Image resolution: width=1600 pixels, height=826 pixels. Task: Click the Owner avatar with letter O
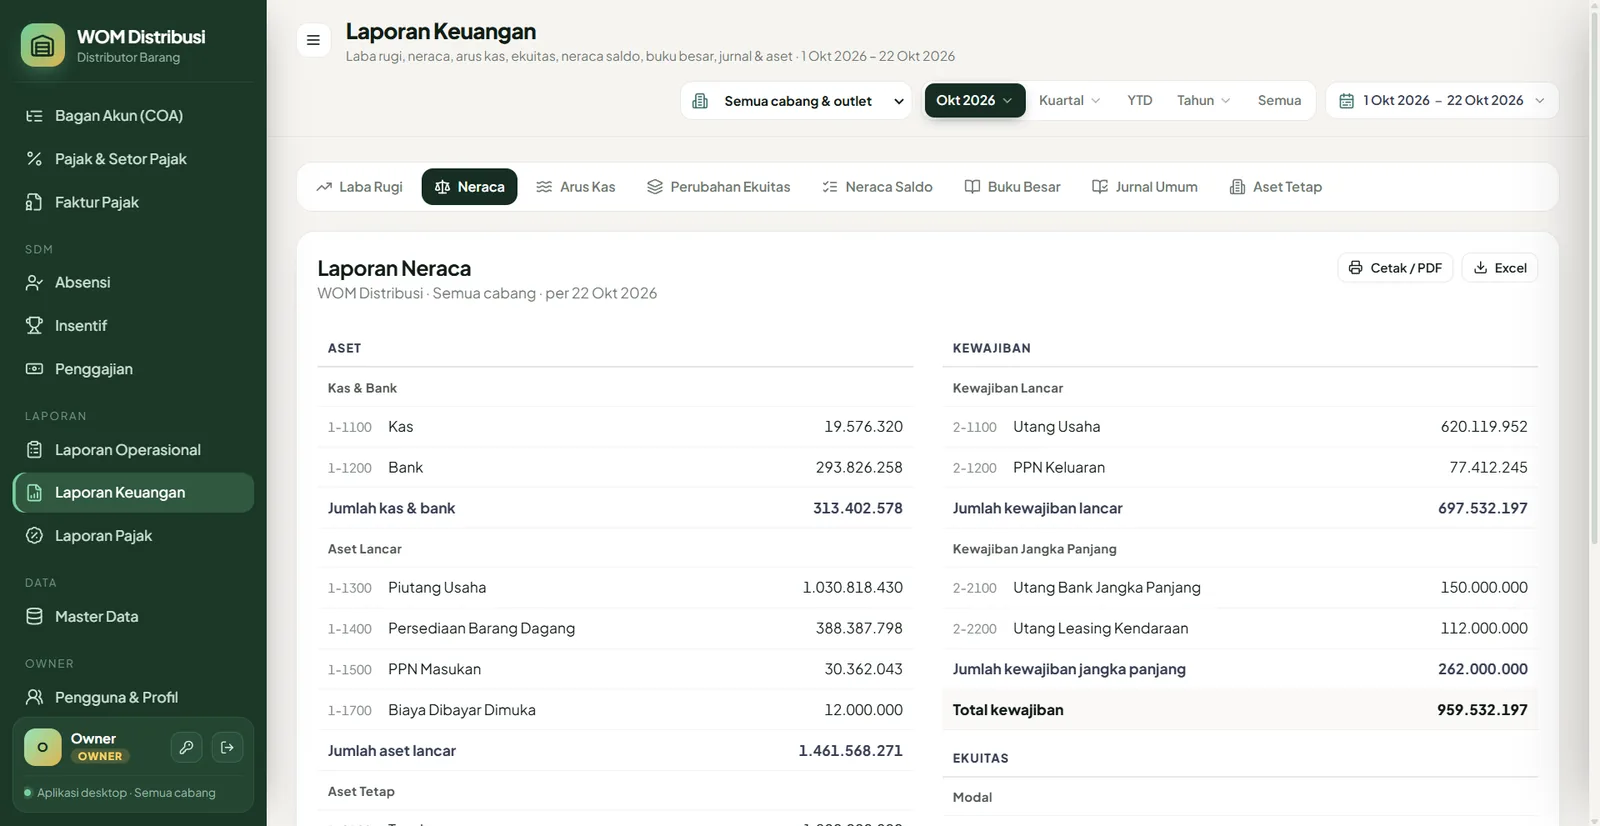[x=43, y=747]
